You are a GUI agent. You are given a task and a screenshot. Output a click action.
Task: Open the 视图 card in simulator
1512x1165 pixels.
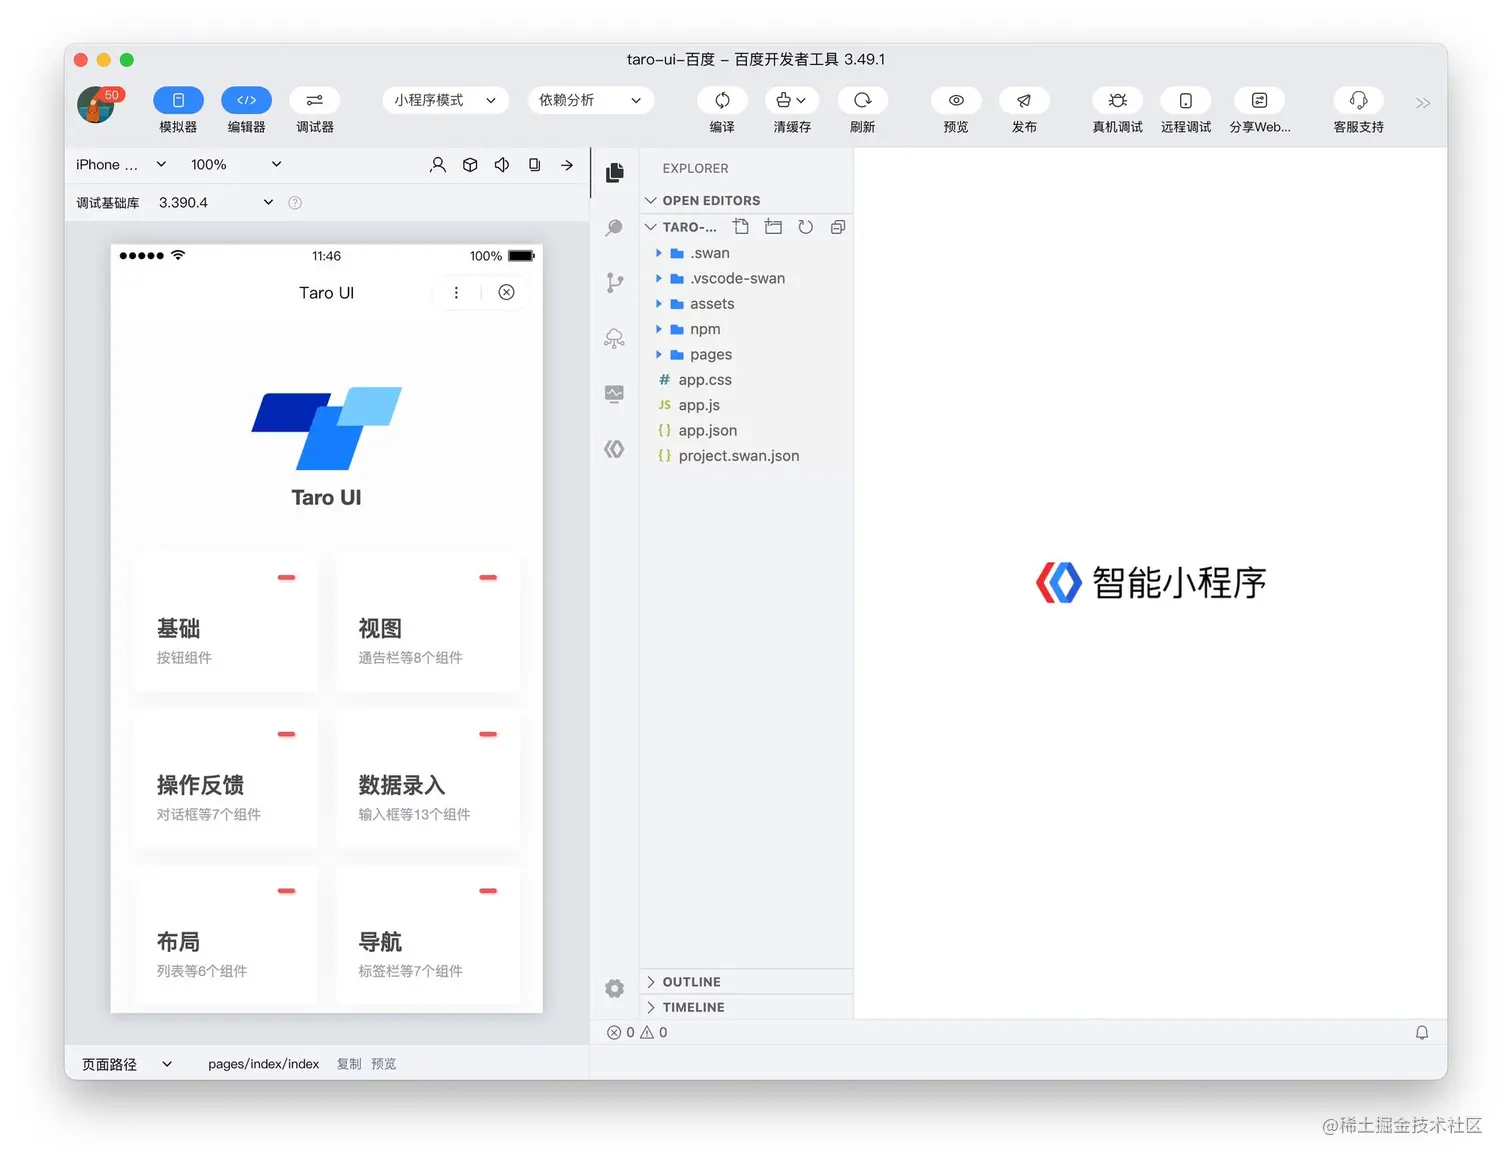tap(427, 621)
